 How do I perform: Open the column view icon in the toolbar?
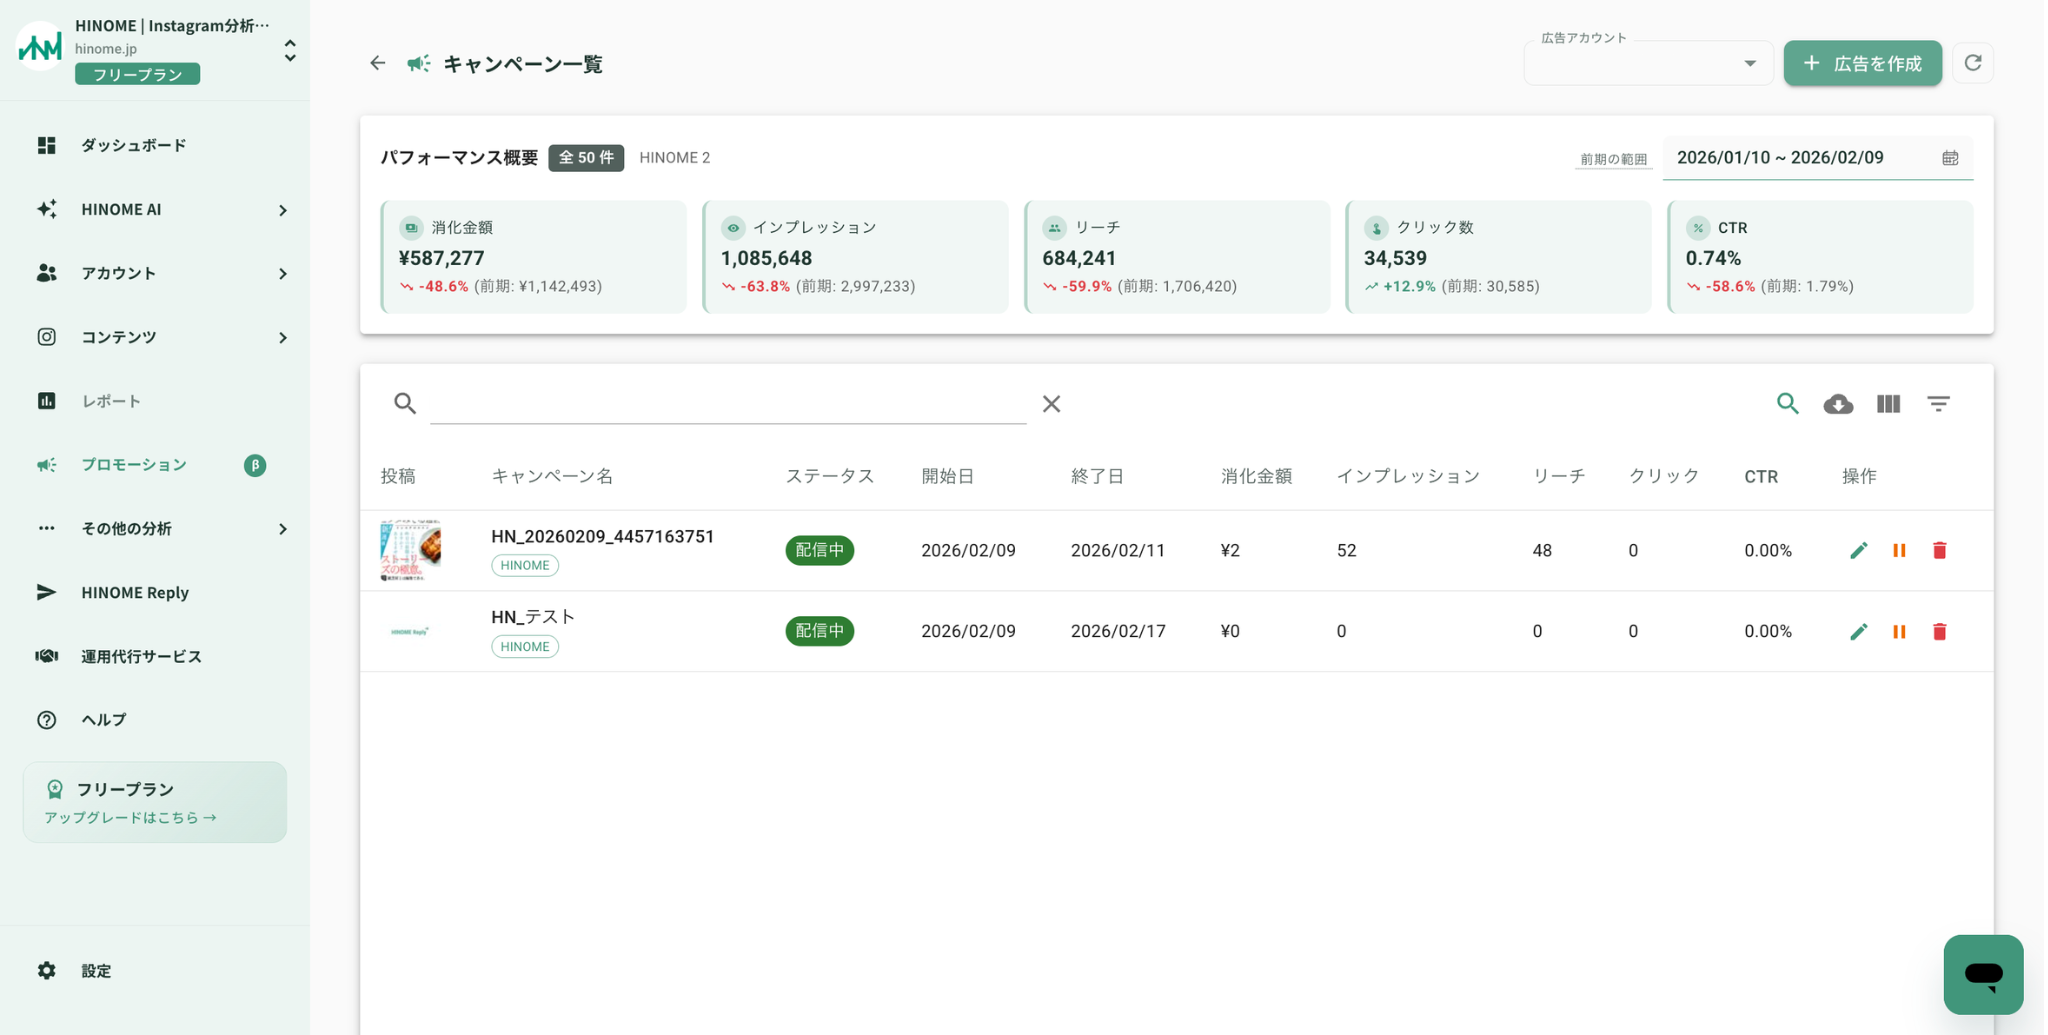click(1888, 404)
